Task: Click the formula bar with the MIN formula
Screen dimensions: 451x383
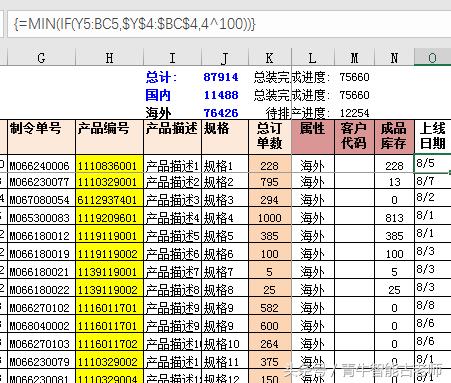Action: pyautogui.click(x=229, y=24)
